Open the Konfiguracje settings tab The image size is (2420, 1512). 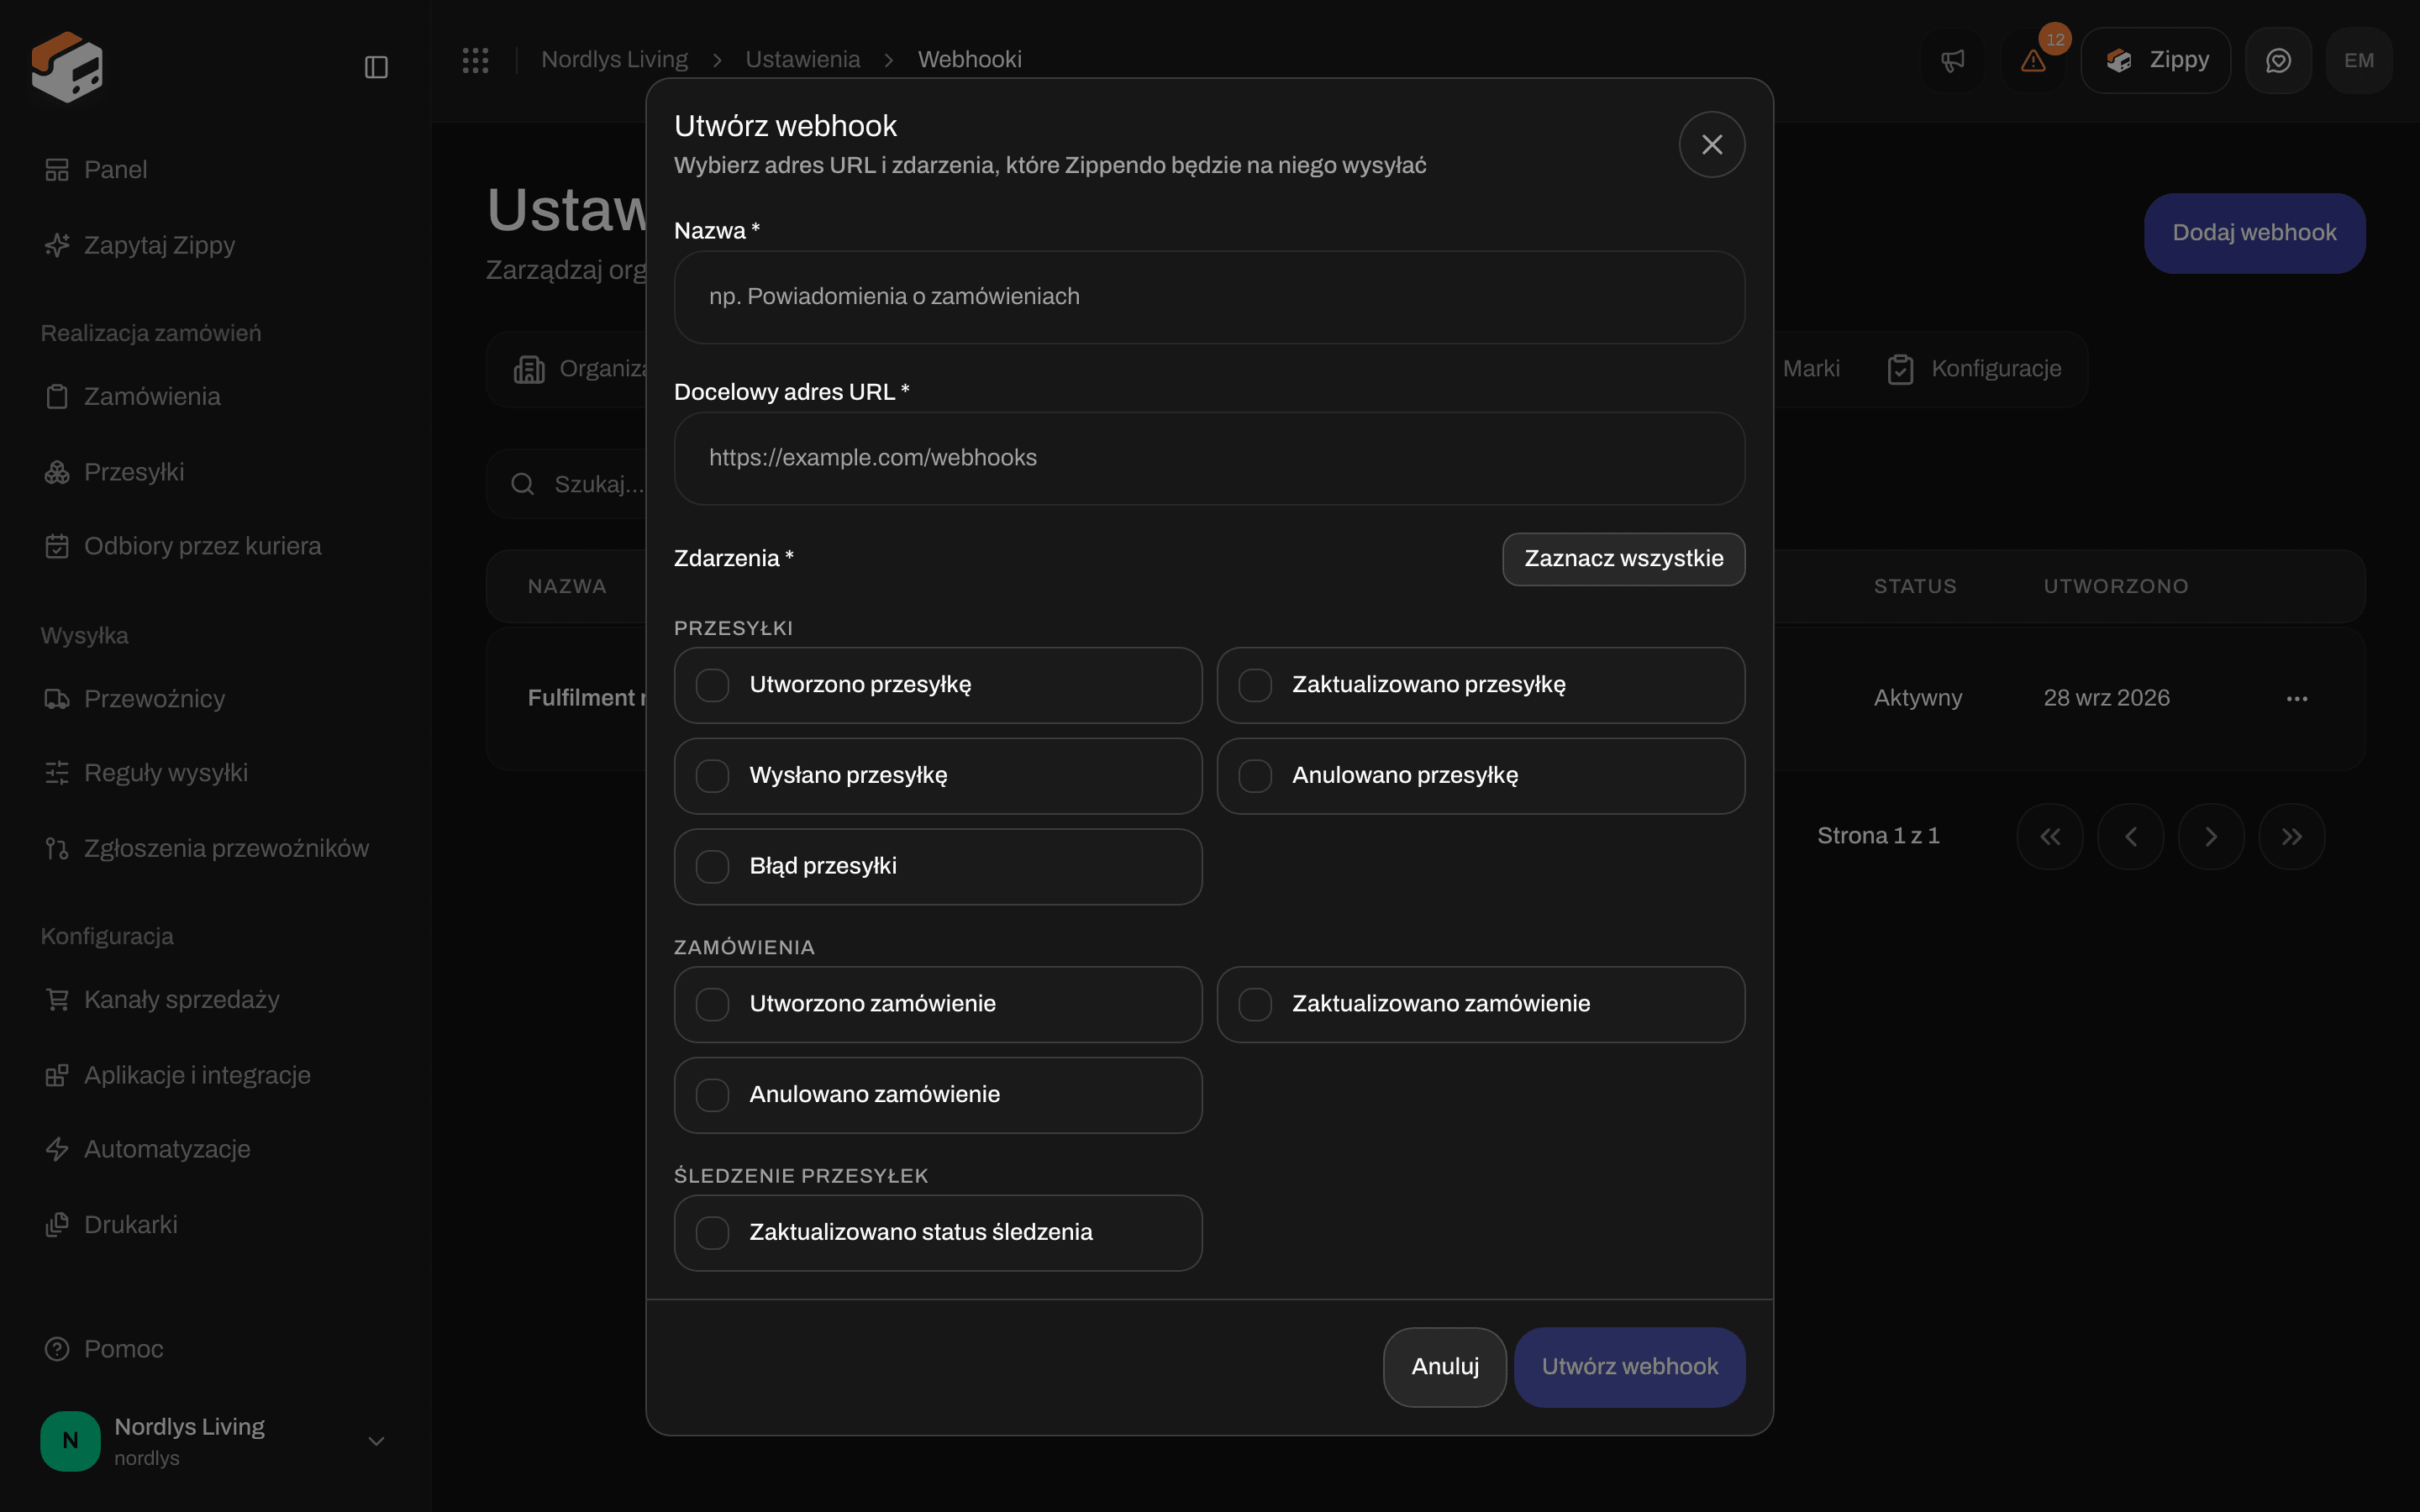pyautogui.click(x=1974, y=369)
